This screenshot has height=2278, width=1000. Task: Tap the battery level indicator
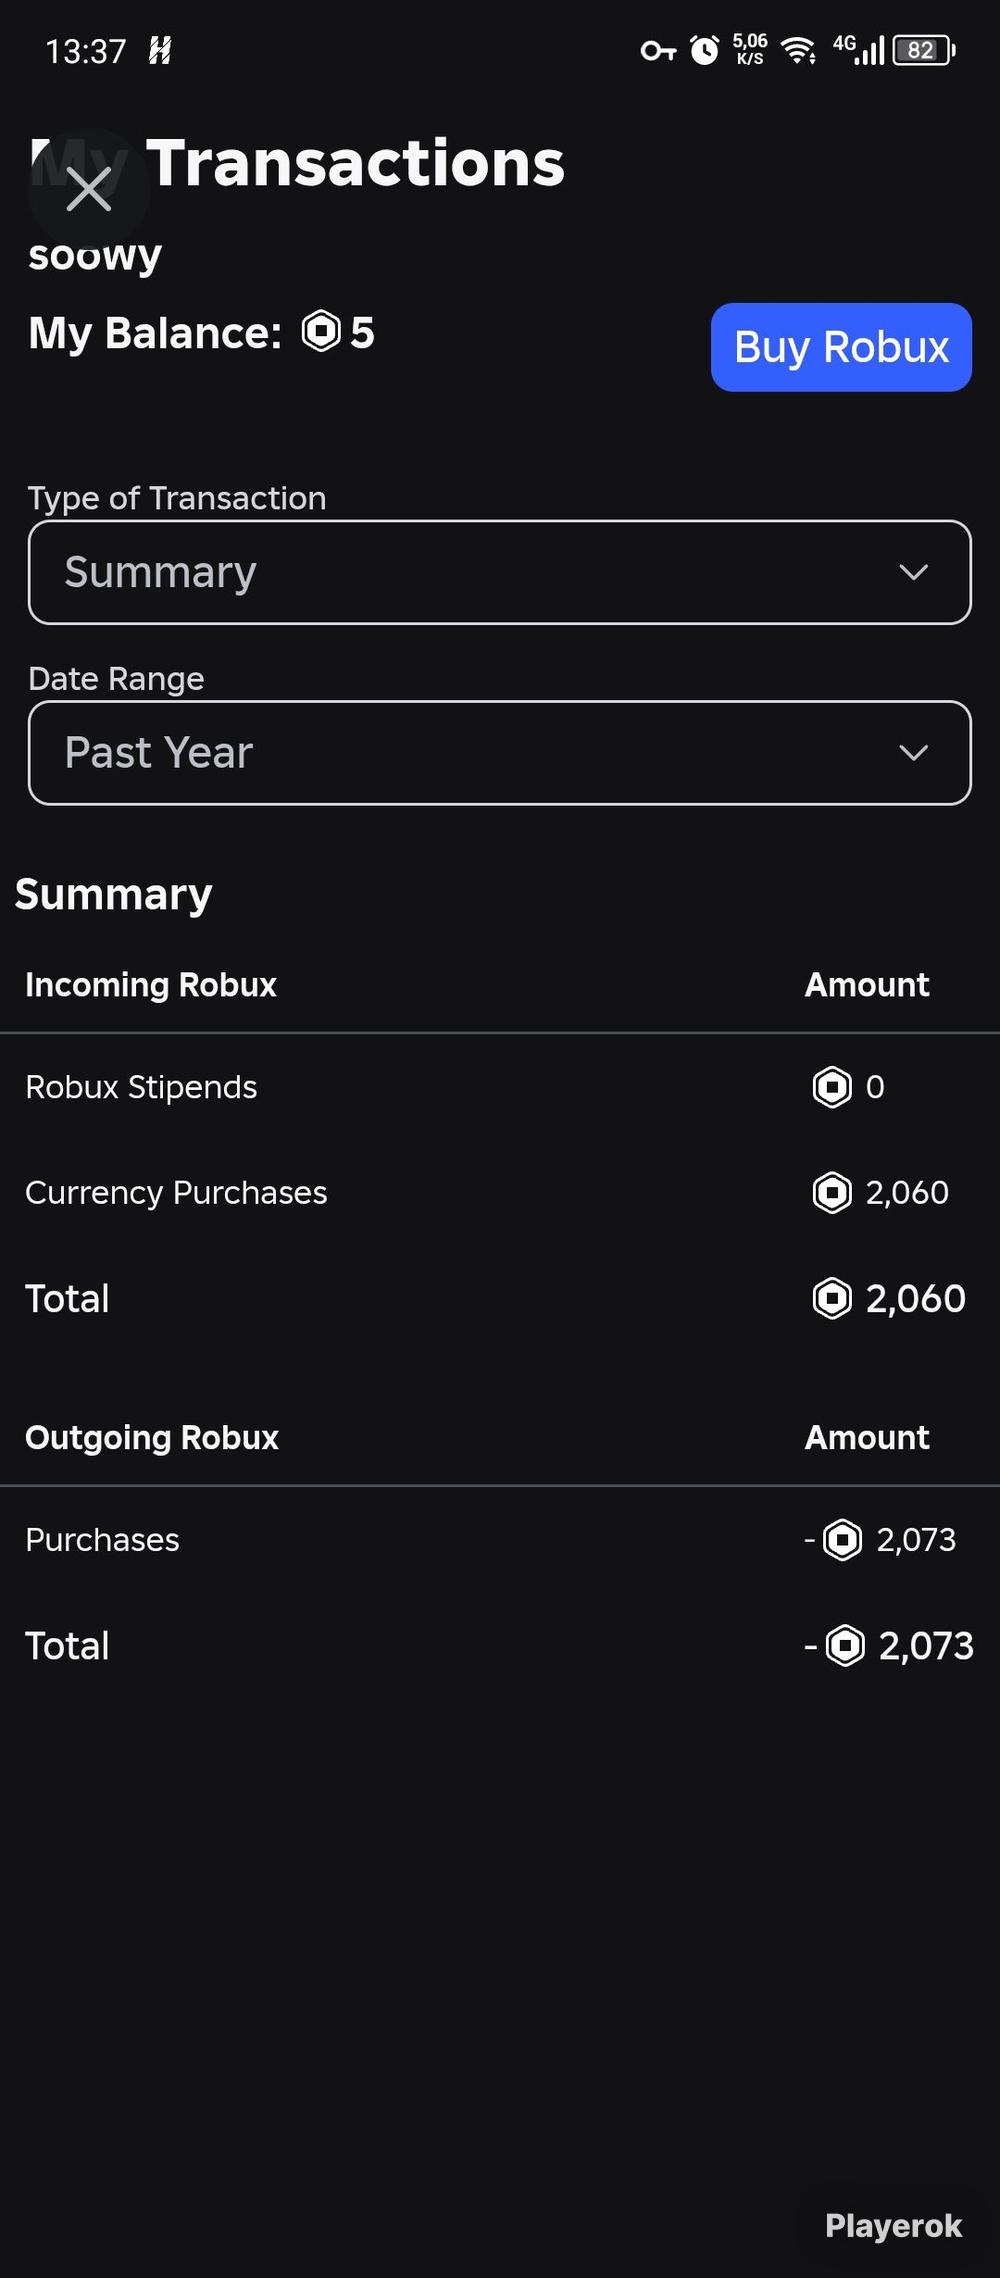924,50
